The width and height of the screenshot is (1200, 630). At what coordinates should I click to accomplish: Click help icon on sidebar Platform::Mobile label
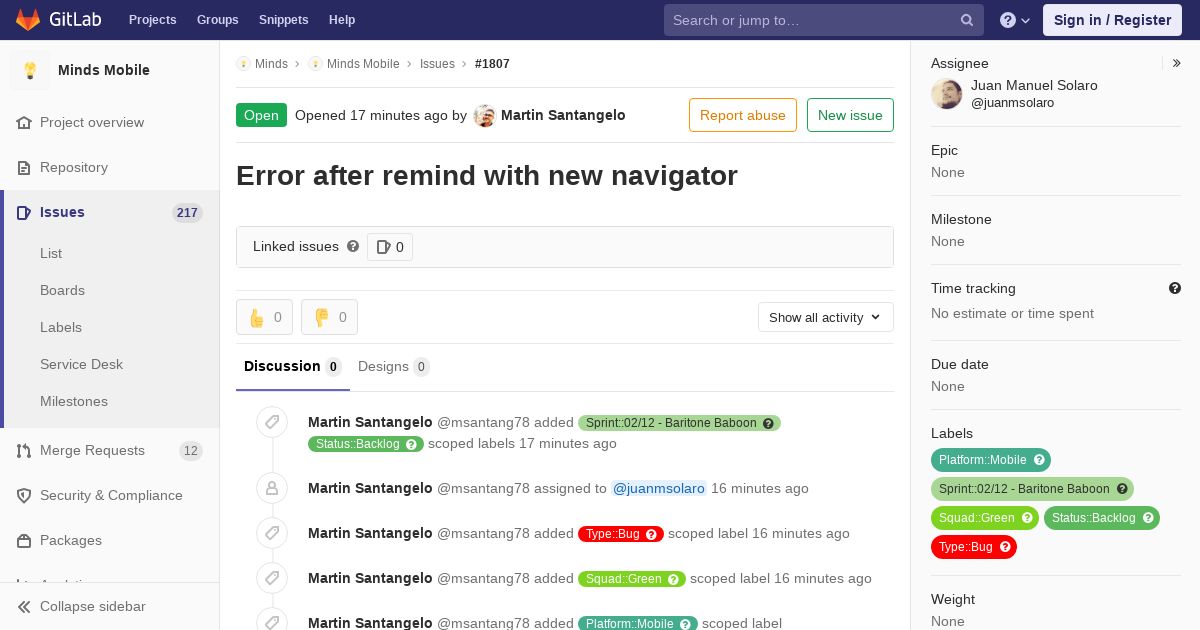pos(1039,460)
